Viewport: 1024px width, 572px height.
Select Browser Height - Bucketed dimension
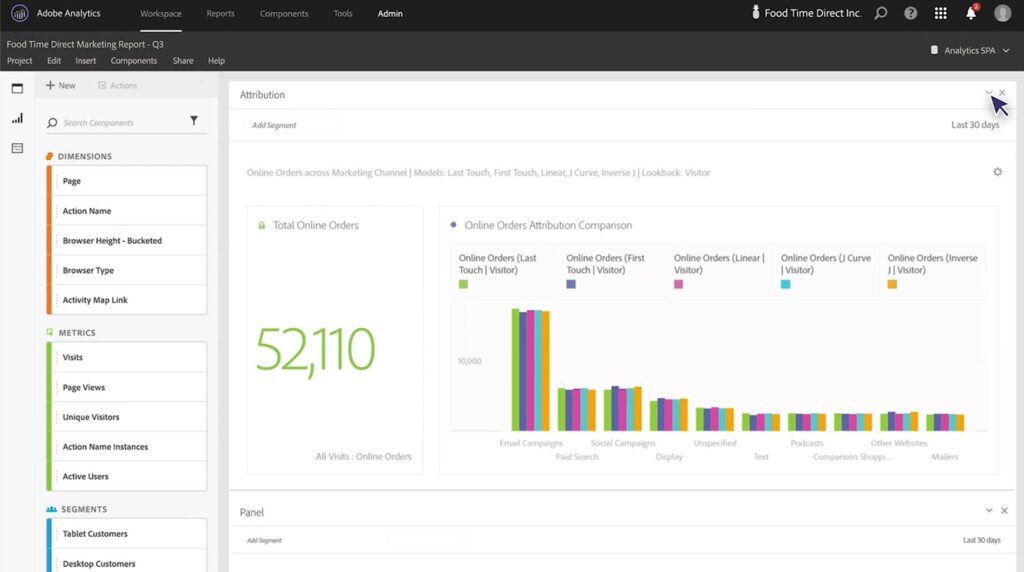127,240
